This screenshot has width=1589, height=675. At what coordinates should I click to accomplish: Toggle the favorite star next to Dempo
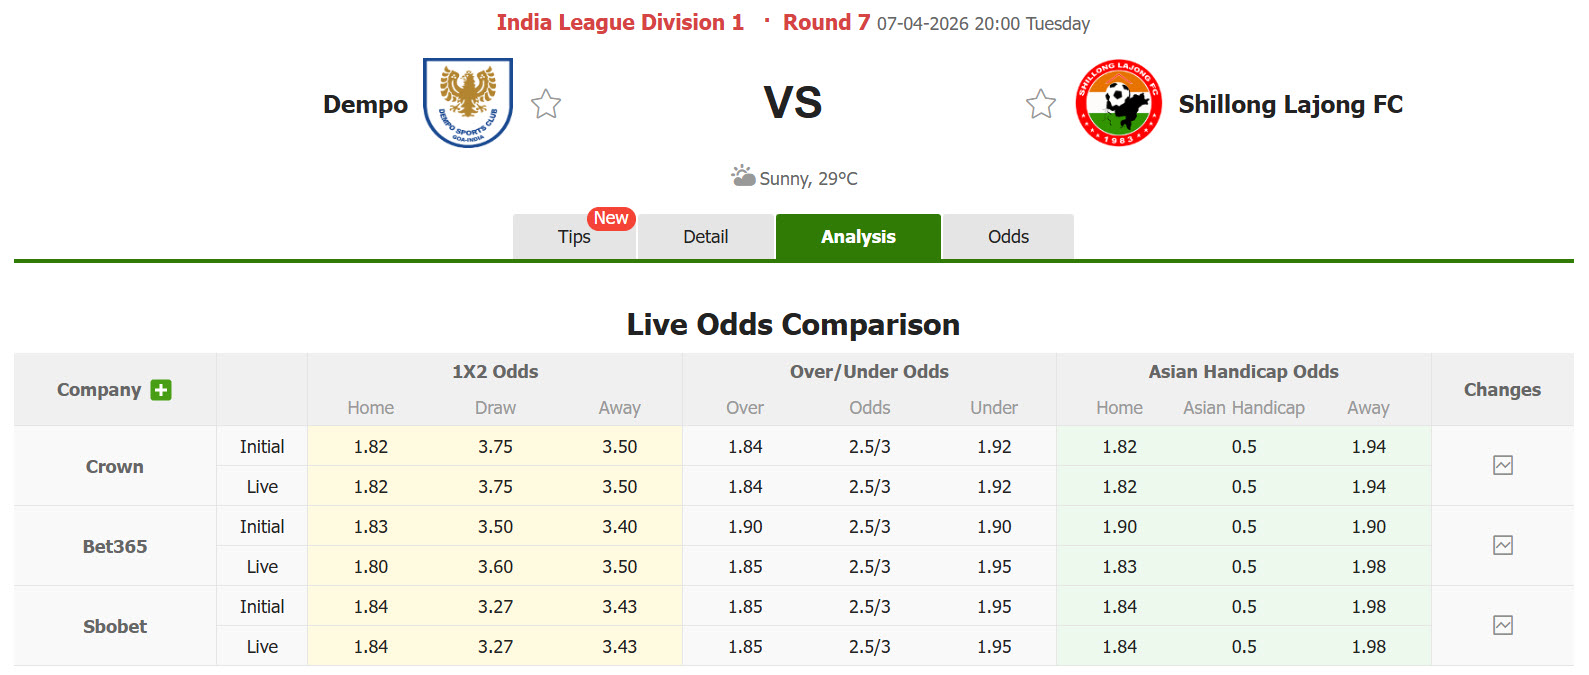pyautogui.click(x=545, y=103)
